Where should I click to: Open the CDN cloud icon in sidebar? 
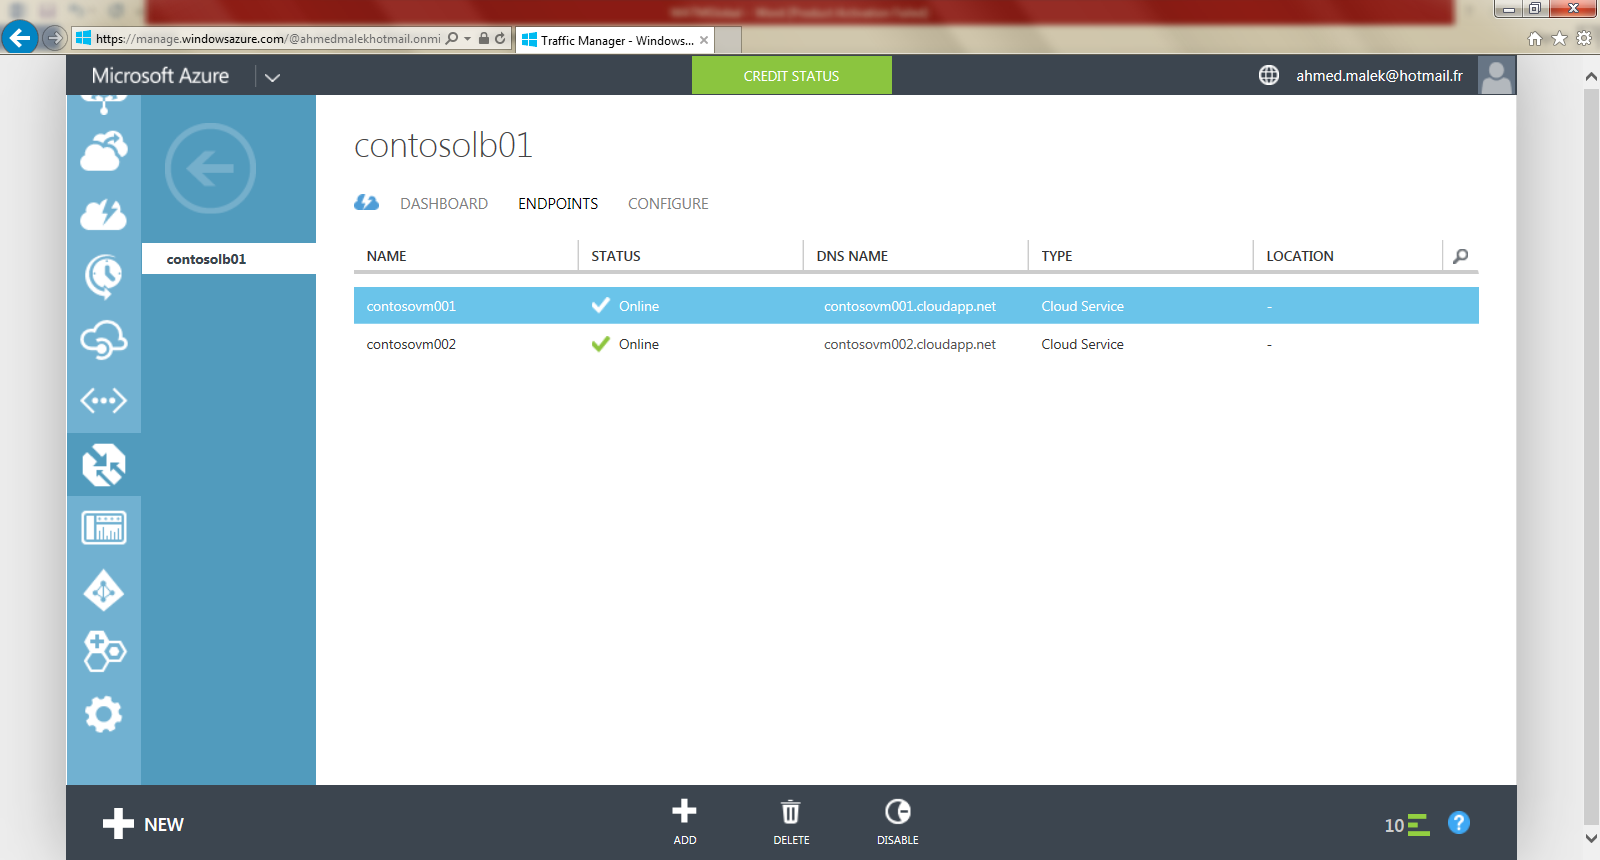104,339
